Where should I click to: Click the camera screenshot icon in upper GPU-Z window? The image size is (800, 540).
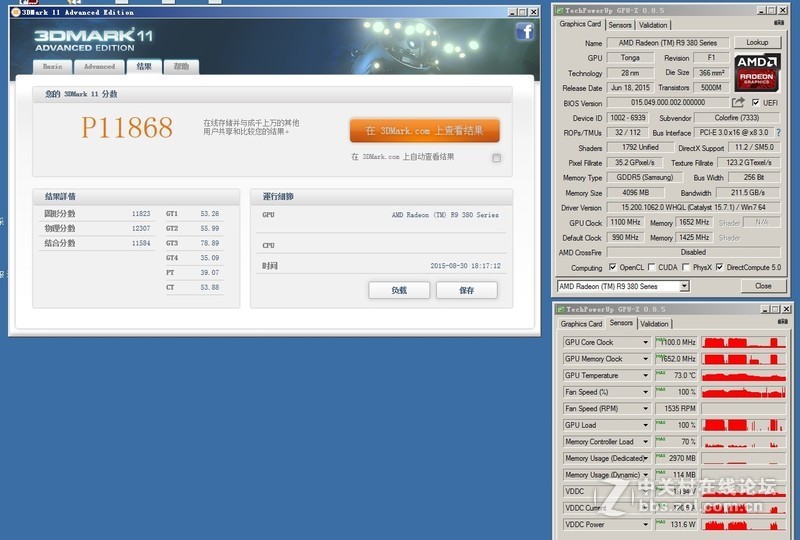click(779, 23)
